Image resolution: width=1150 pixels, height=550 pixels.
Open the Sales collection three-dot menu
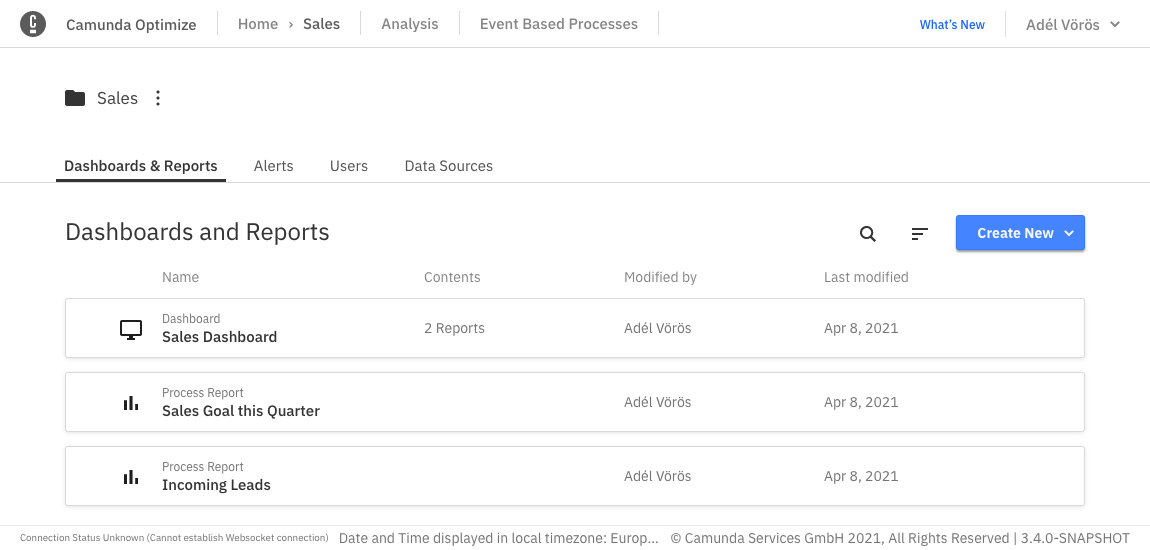point(158,98)
